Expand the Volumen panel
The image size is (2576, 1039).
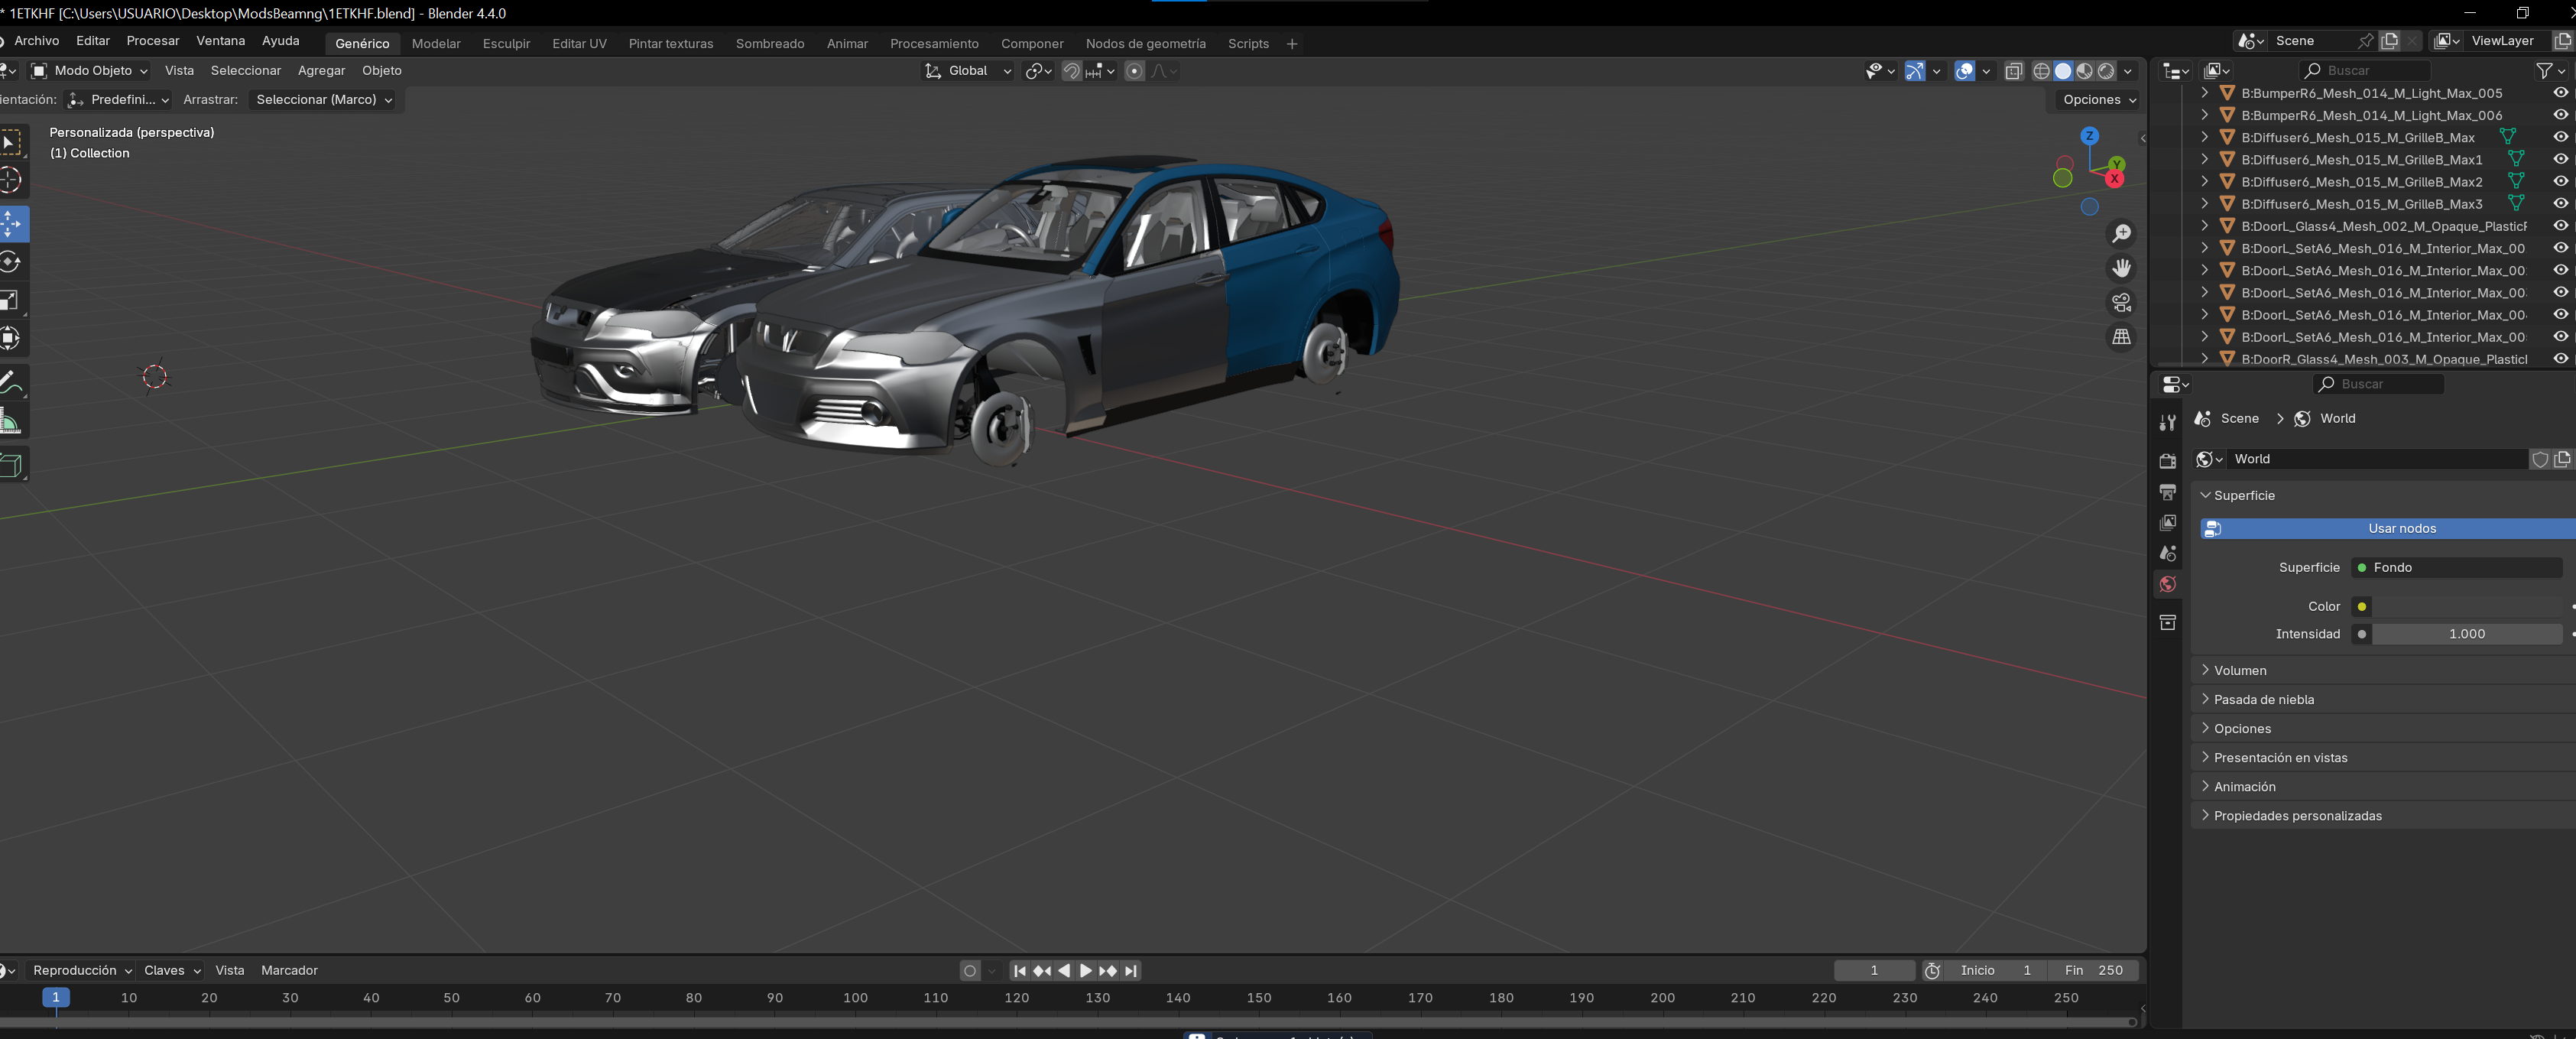pos(2239,670)
